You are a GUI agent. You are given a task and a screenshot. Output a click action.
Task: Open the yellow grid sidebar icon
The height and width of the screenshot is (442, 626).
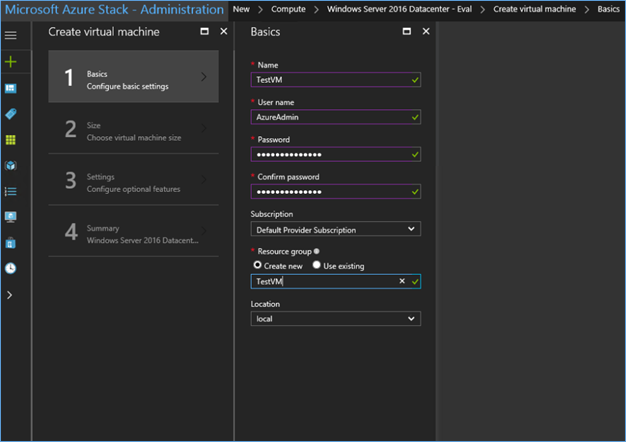(x=11, y=140)
